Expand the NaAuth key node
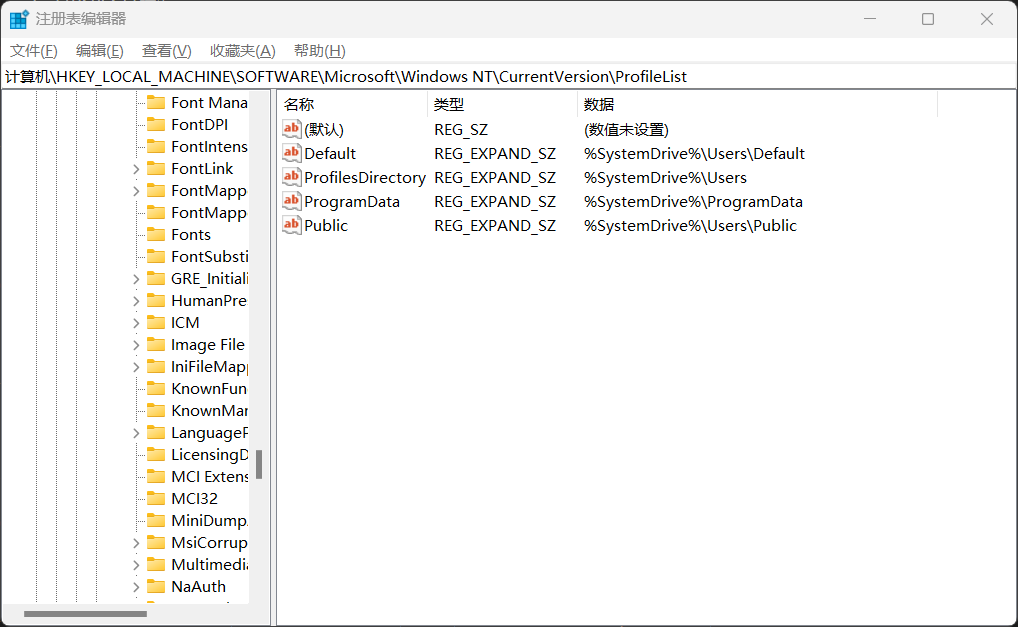Screen dimensions: 1018x627 136,586
